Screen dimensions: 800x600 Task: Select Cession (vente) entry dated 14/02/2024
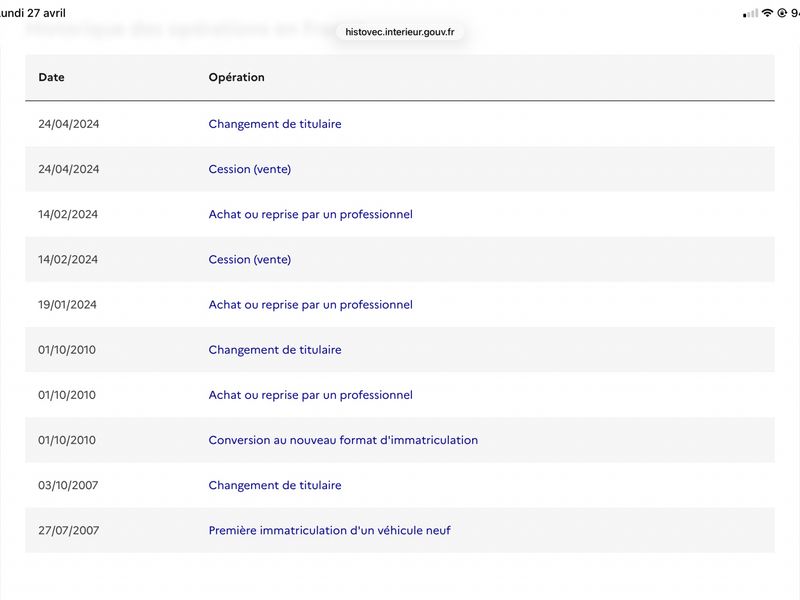pyautogui.click(x=249, y=260)
